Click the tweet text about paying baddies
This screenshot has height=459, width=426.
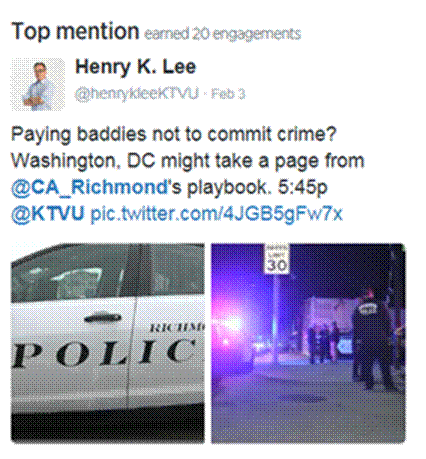(x=188, y=174)
